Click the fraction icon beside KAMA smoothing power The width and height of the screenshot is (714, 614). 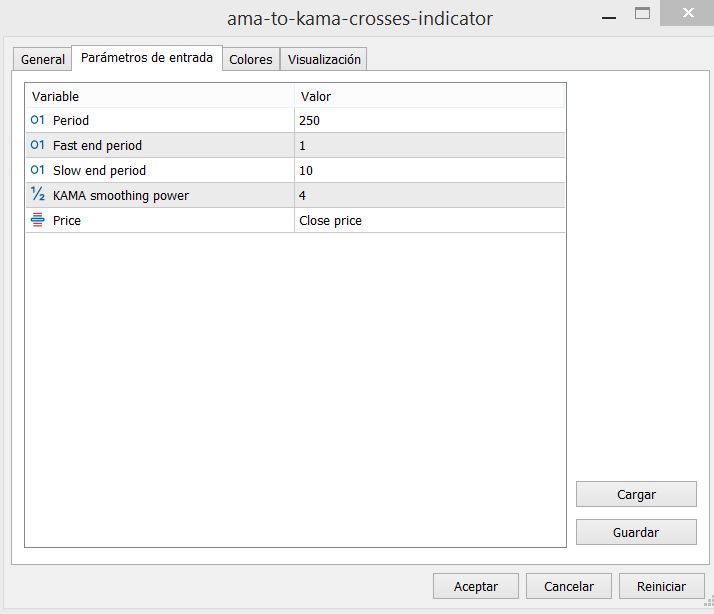[x=37, y=194]
